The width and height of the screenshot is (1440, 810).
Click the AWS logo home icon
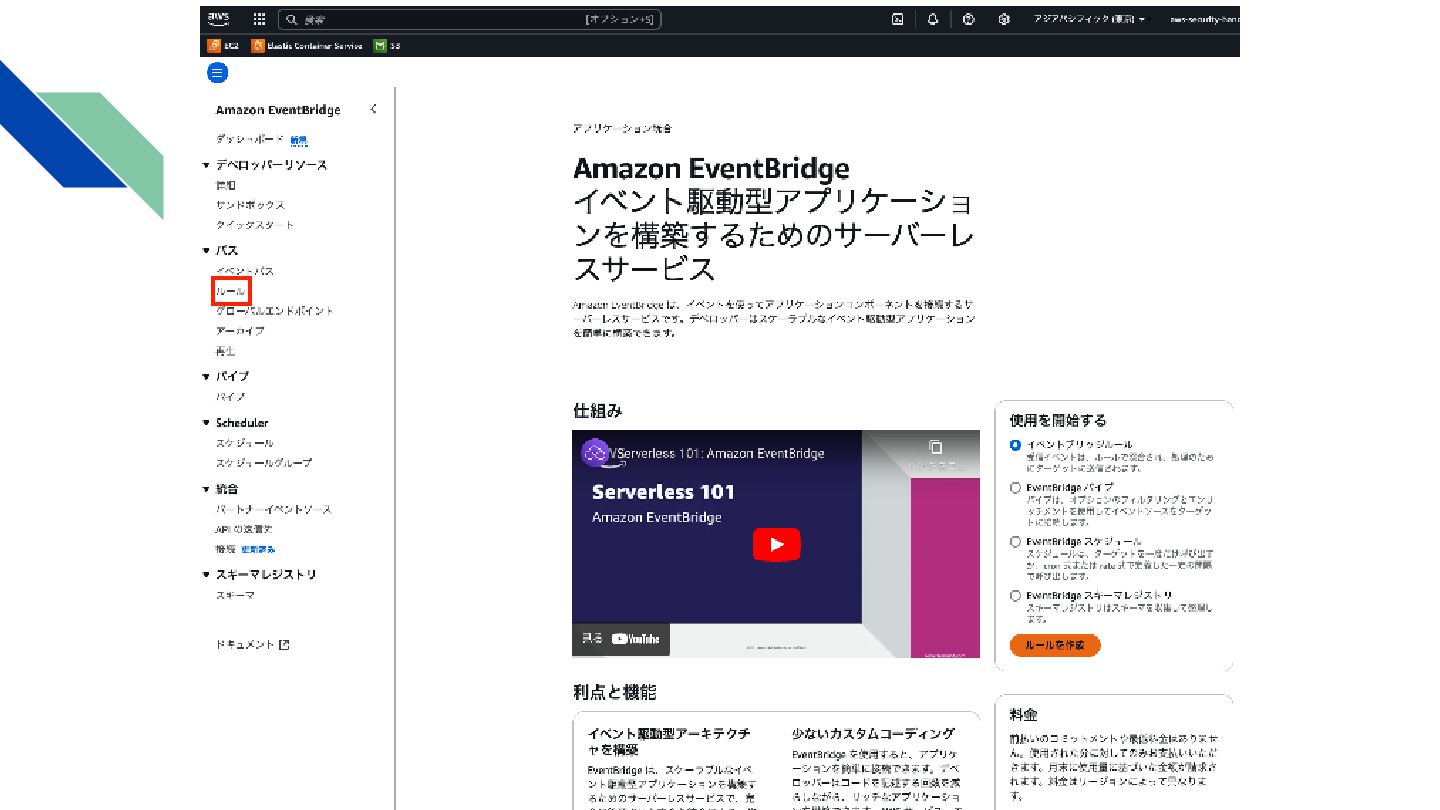218,18
